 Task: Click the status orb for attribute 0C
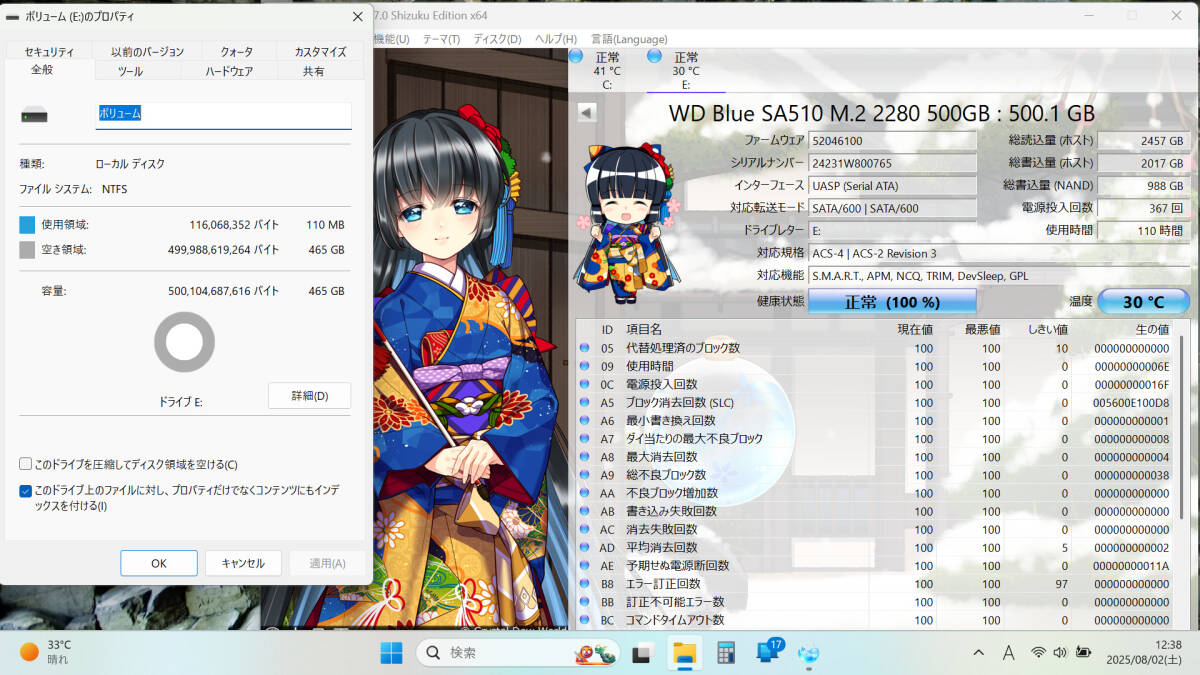(x=585, y=384)
